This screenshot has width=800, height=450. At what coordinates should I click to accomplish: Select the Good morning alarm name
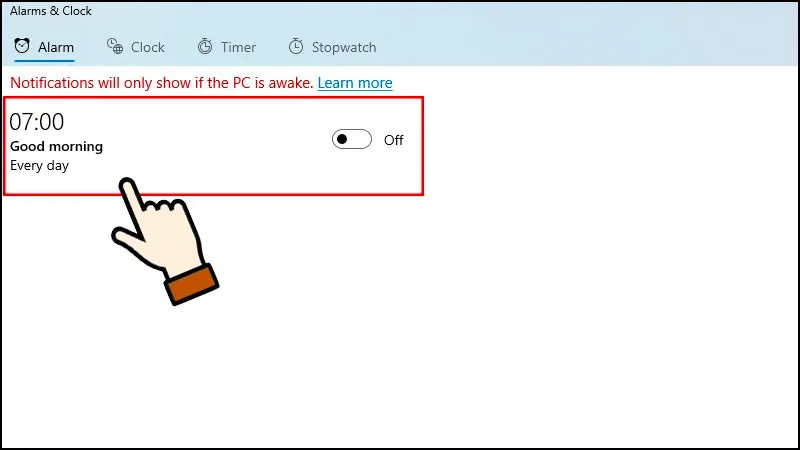[57, 147]
